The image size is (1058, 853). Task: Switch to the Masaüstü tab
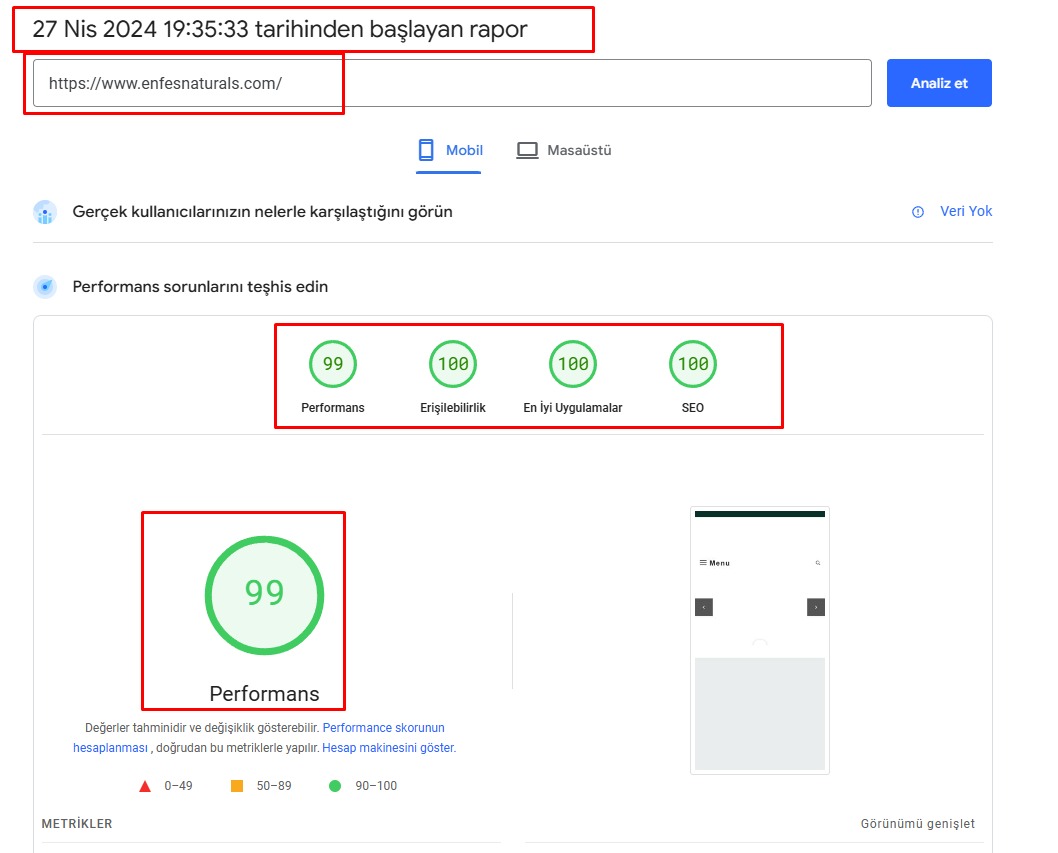click(564, 151)
